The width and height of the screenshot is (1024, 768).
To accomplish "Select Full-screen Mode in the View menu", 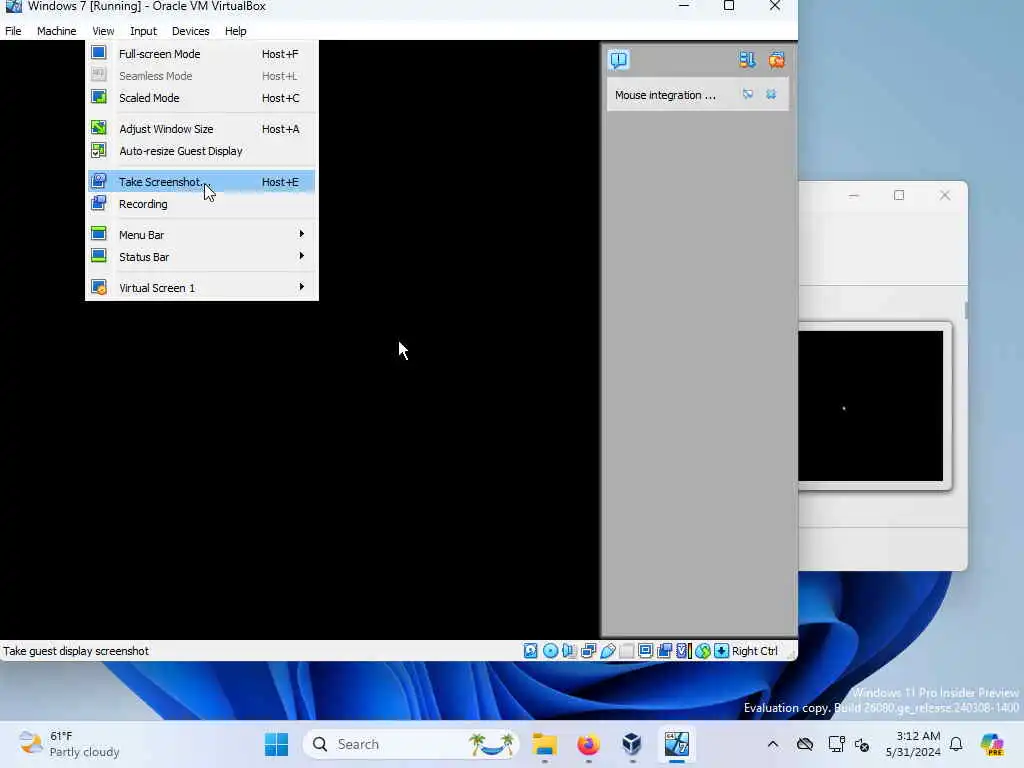I will pyautogui.click(x=201, y=54).
